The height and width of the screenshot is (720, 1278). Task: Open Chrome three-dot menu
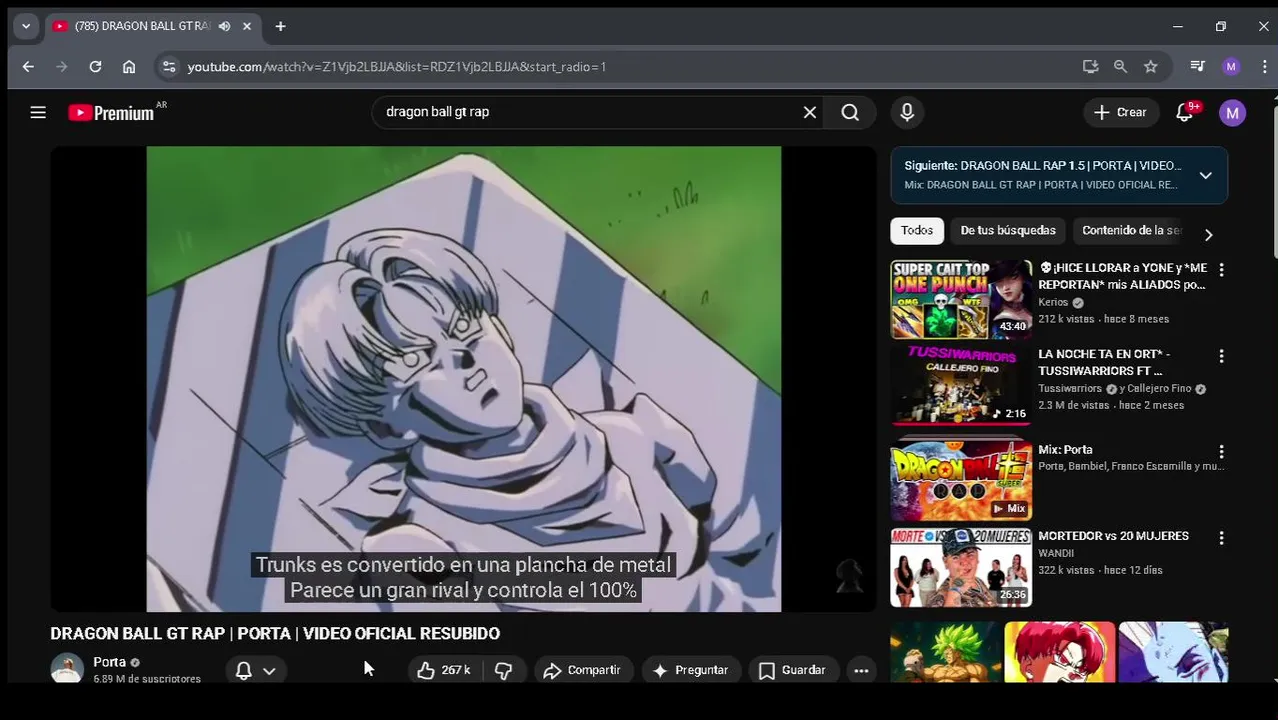click(1267, 67)
